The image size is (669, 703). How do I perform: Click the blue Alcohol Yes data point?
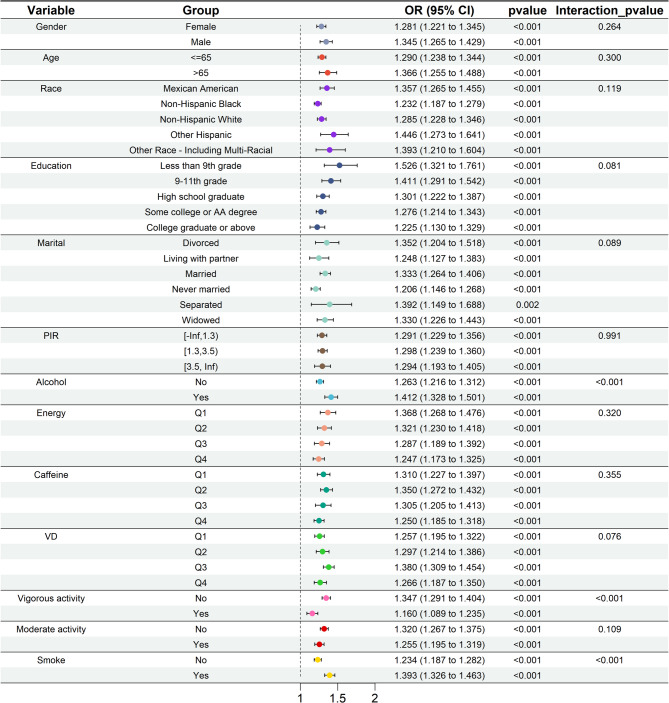(x=331, y=397)
